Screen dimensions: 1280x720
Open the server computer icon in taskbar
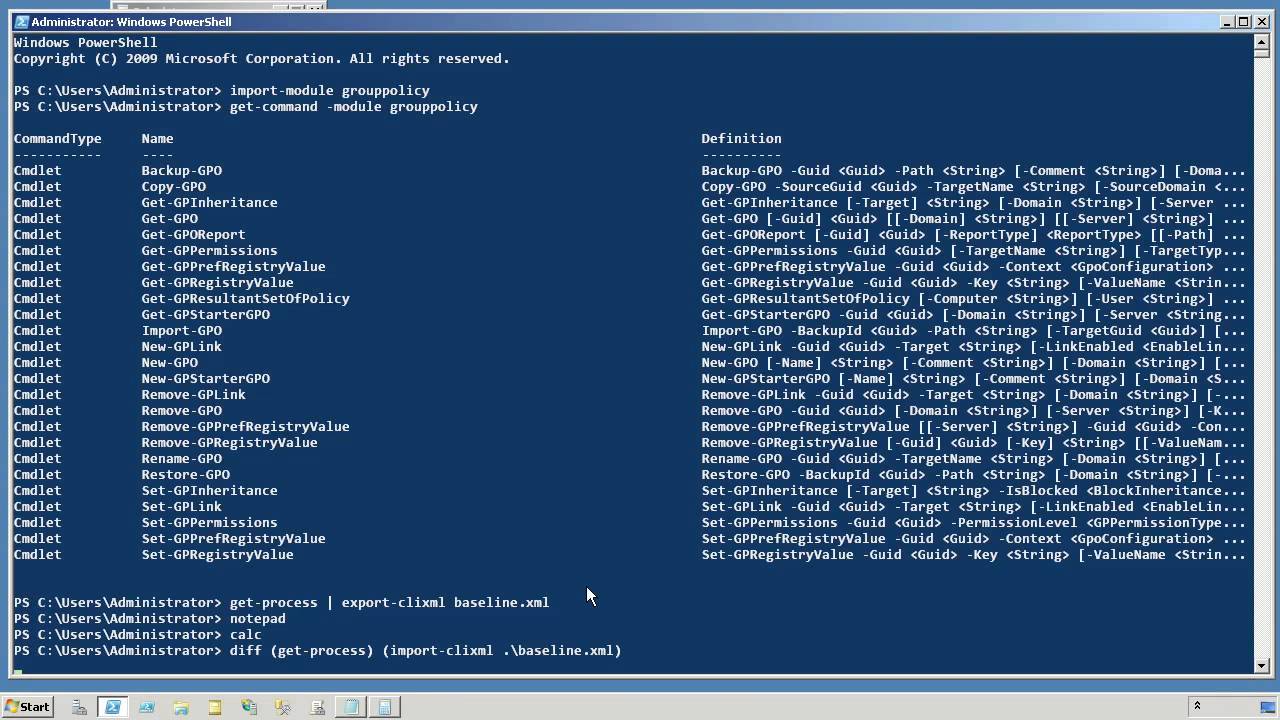pyautogui.click(x=317, y=707)
